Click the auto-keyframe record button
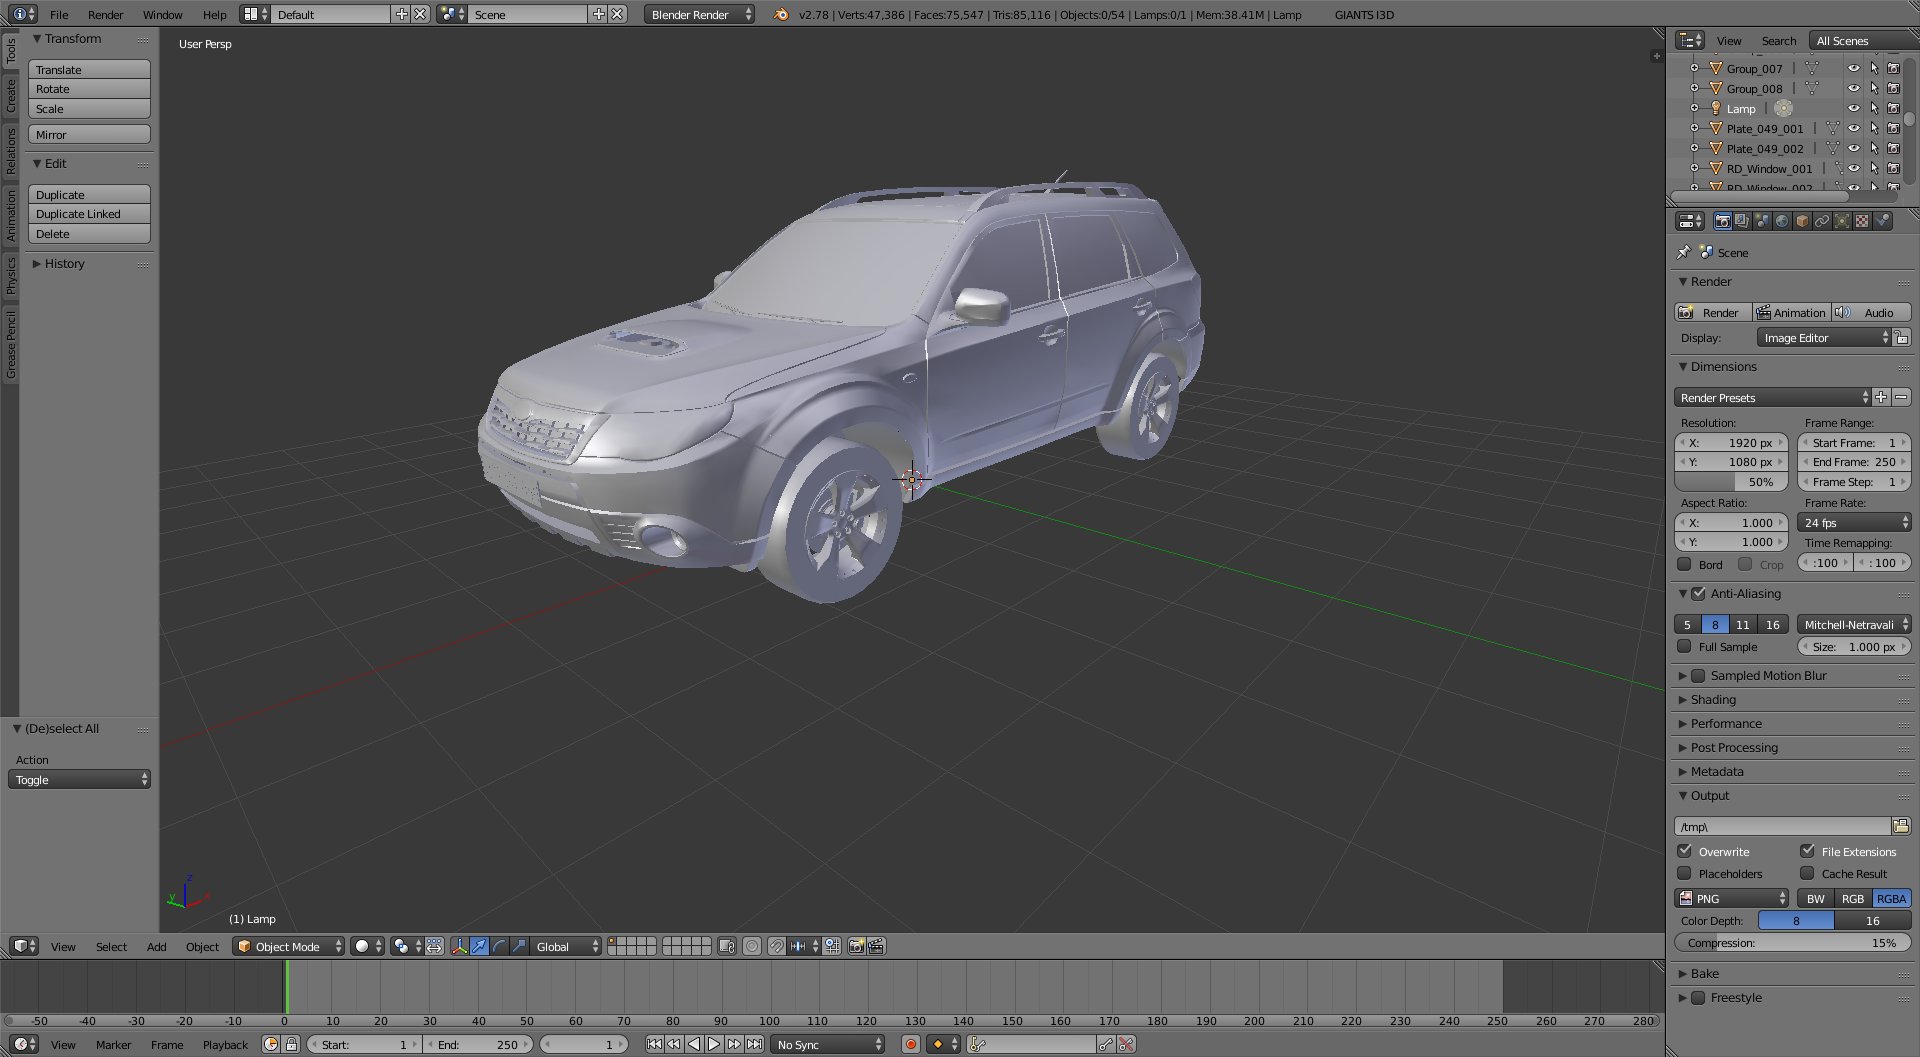 pos(910,1044)
